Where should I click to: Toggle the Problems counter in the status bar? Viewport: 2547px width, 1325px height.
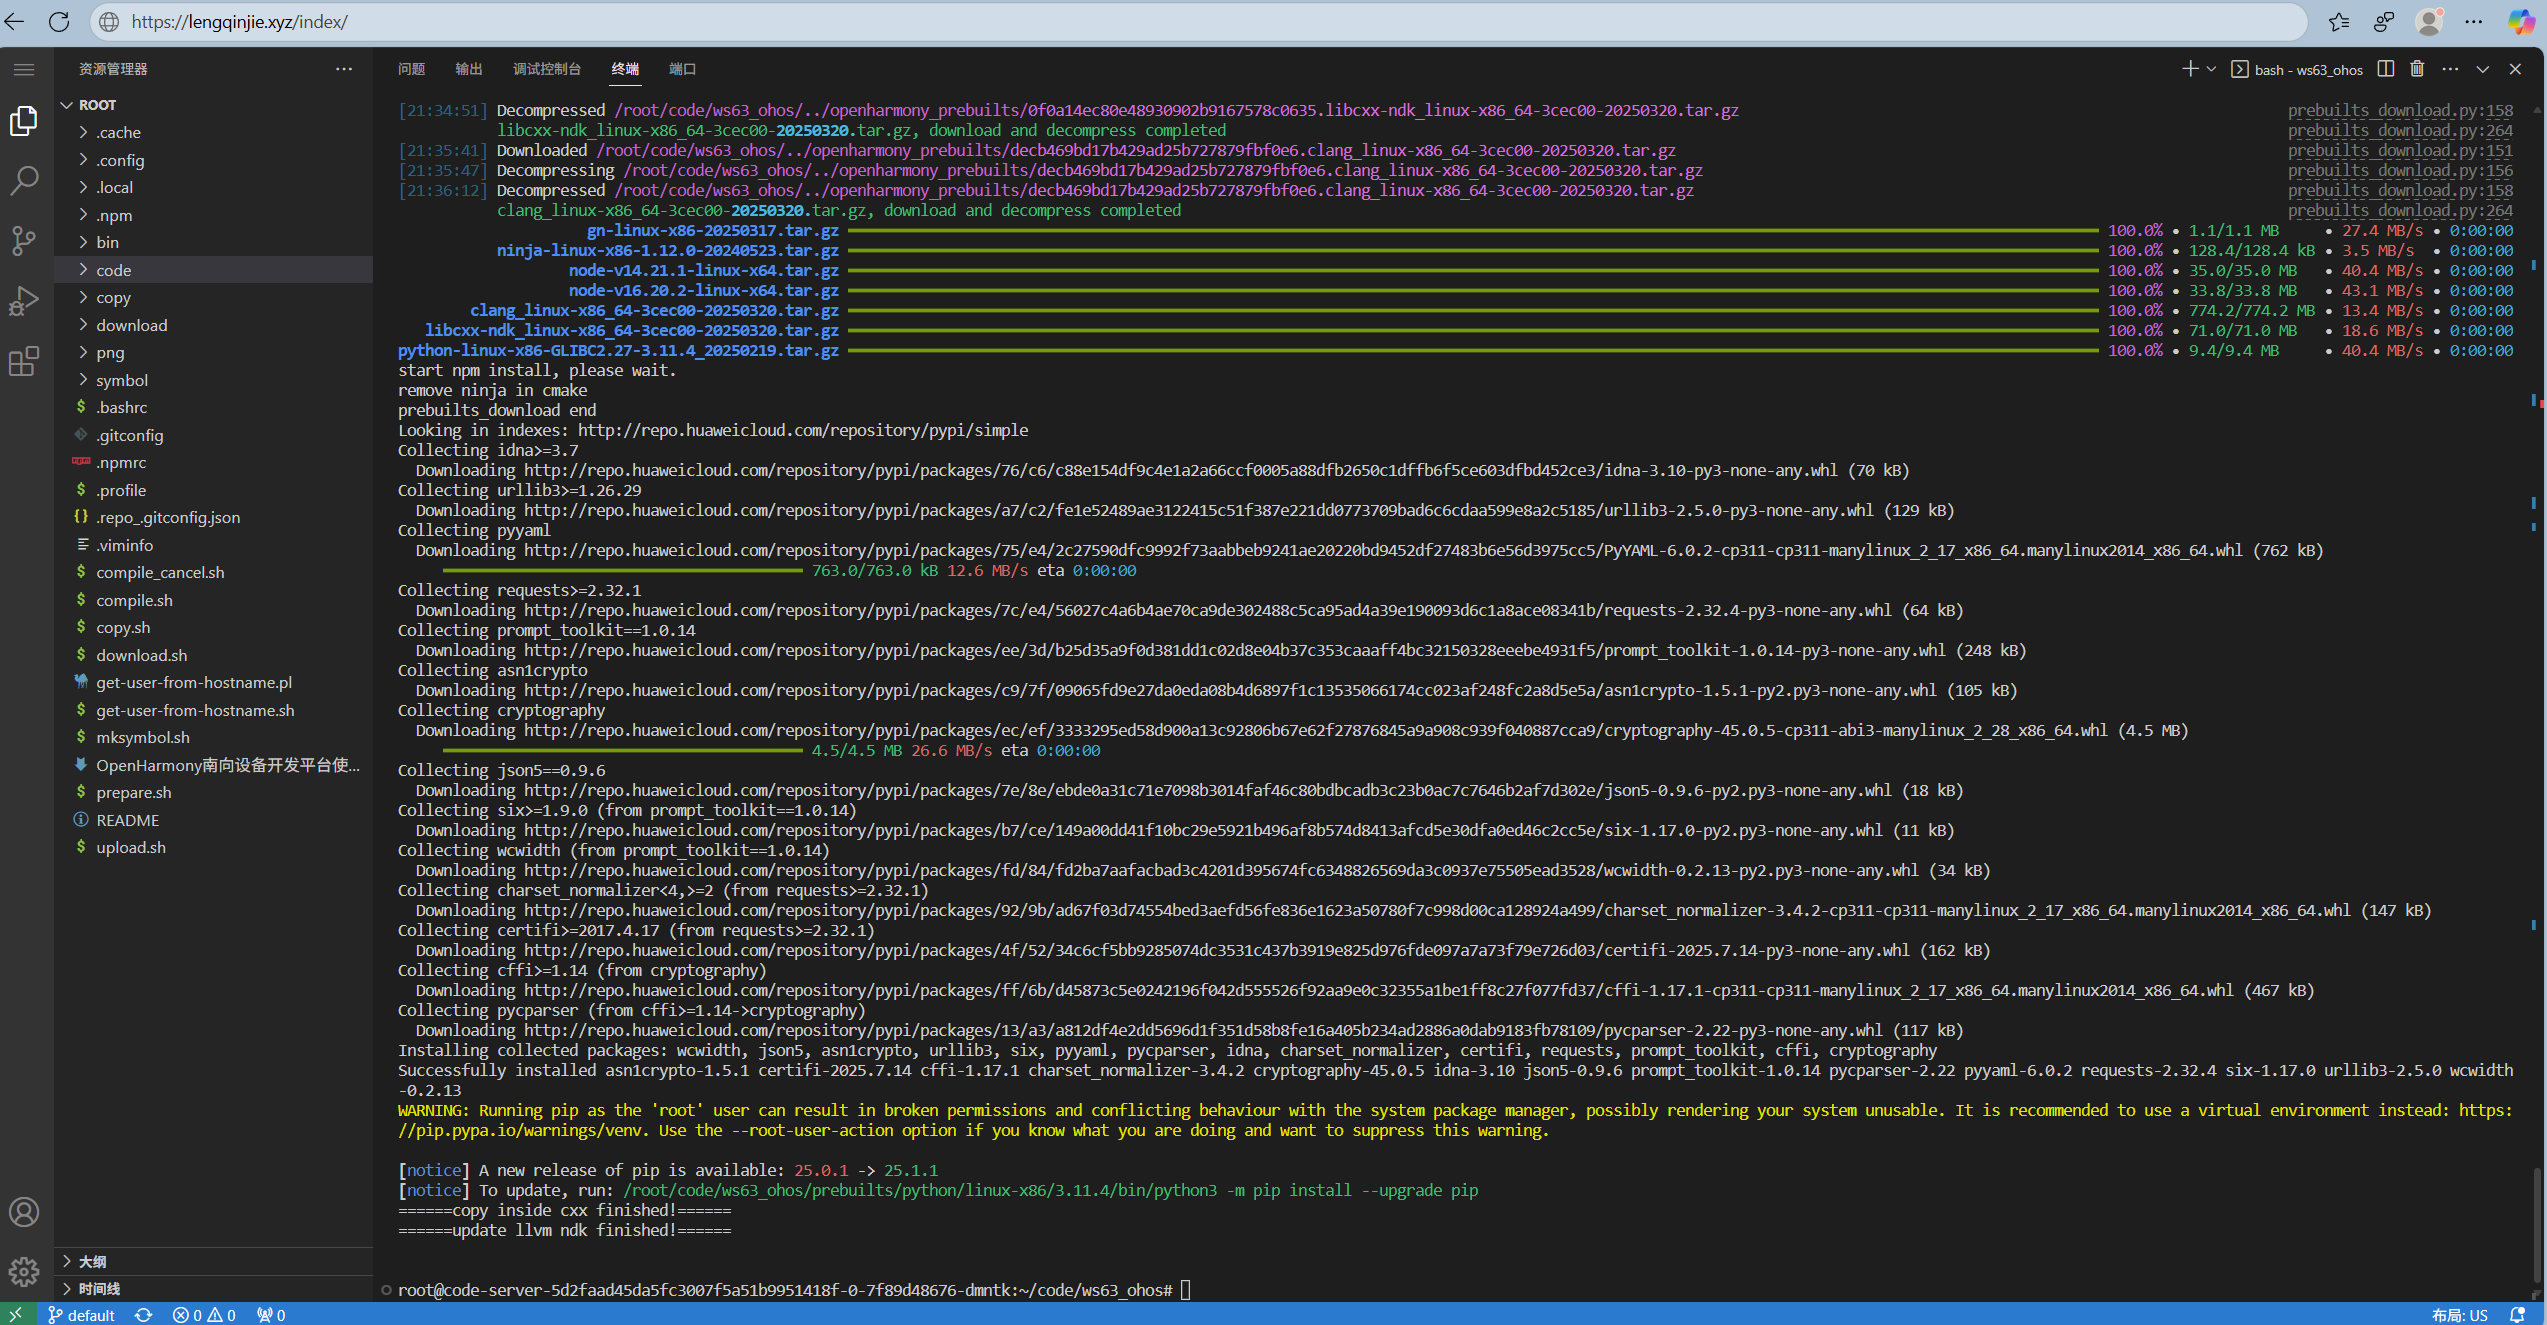coord(203,1314)
